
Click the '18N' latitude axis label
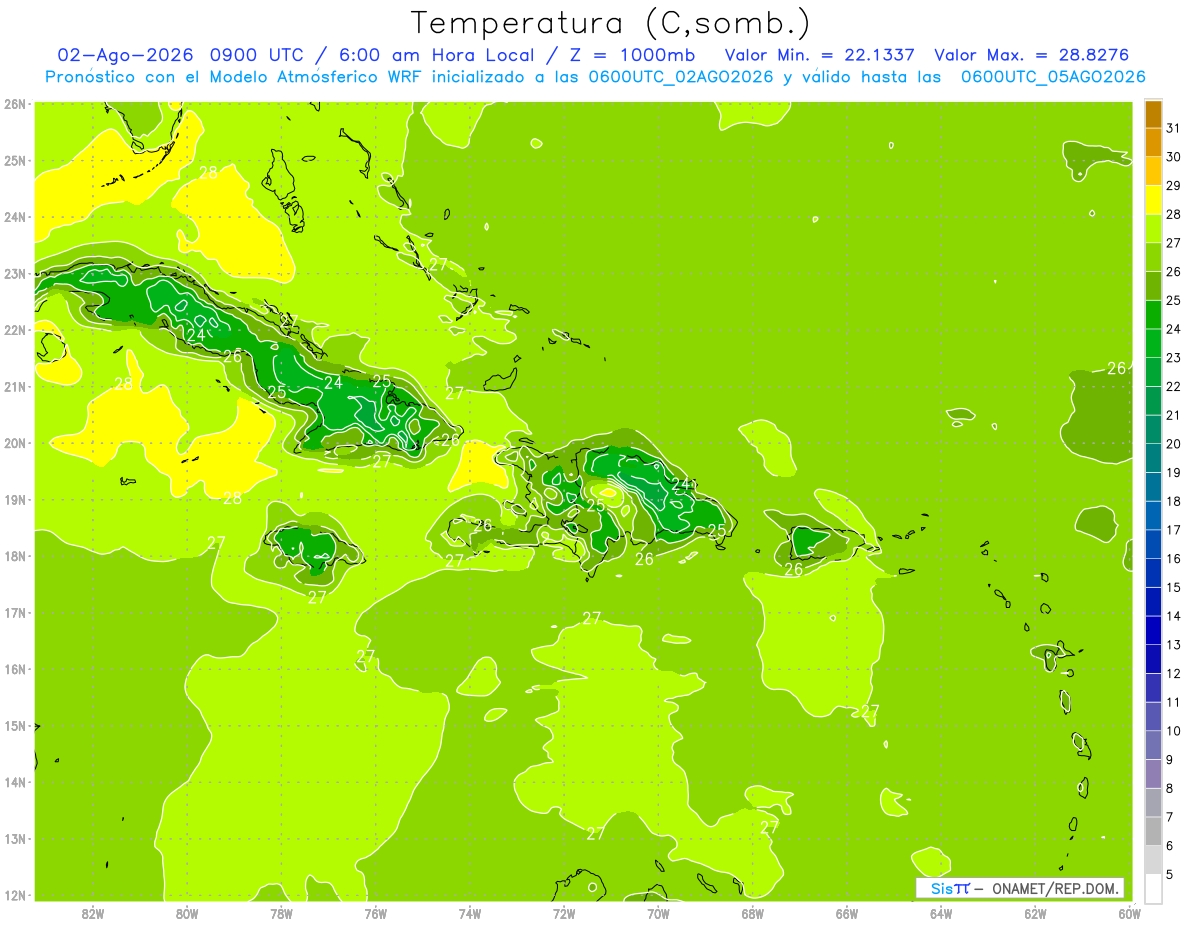coord(15,556)
